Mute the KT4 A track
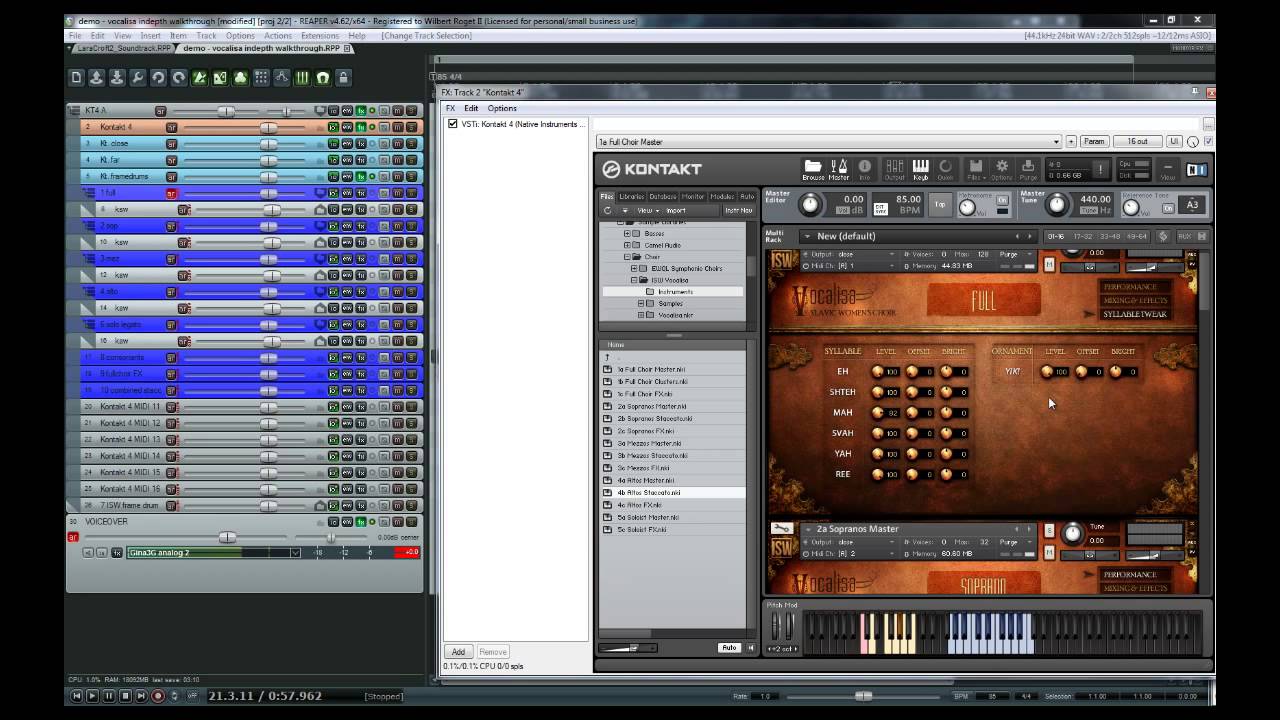This screenshot has height=720, width=1280. (x=398, y=111)
